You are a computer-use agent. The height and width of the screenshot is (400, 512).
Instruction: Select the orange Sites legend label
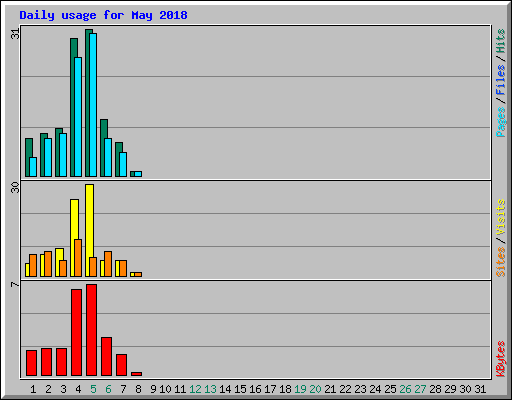501,262
